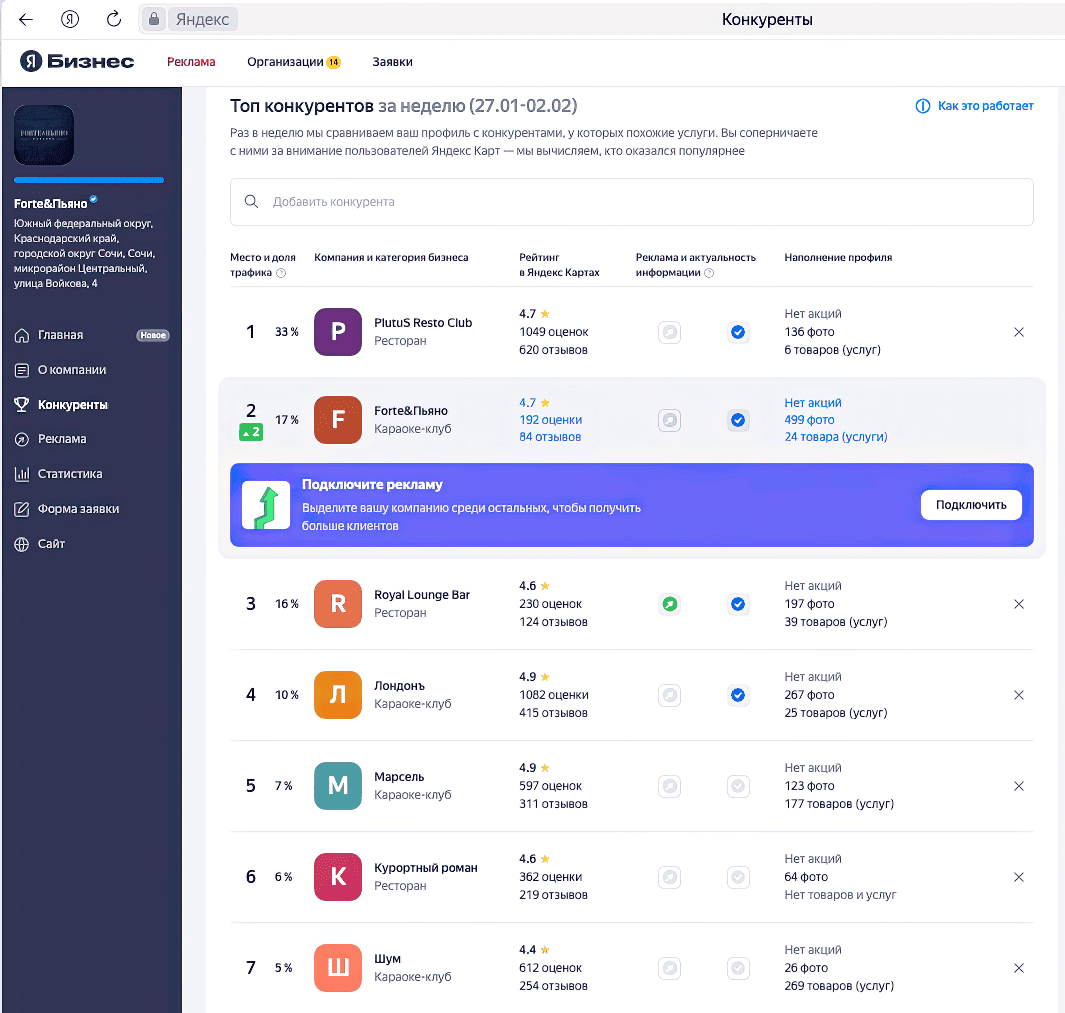This screenshot has height=1013, width=1065.
Task: Click the Подключить button
Action: [x=971, y=505]
